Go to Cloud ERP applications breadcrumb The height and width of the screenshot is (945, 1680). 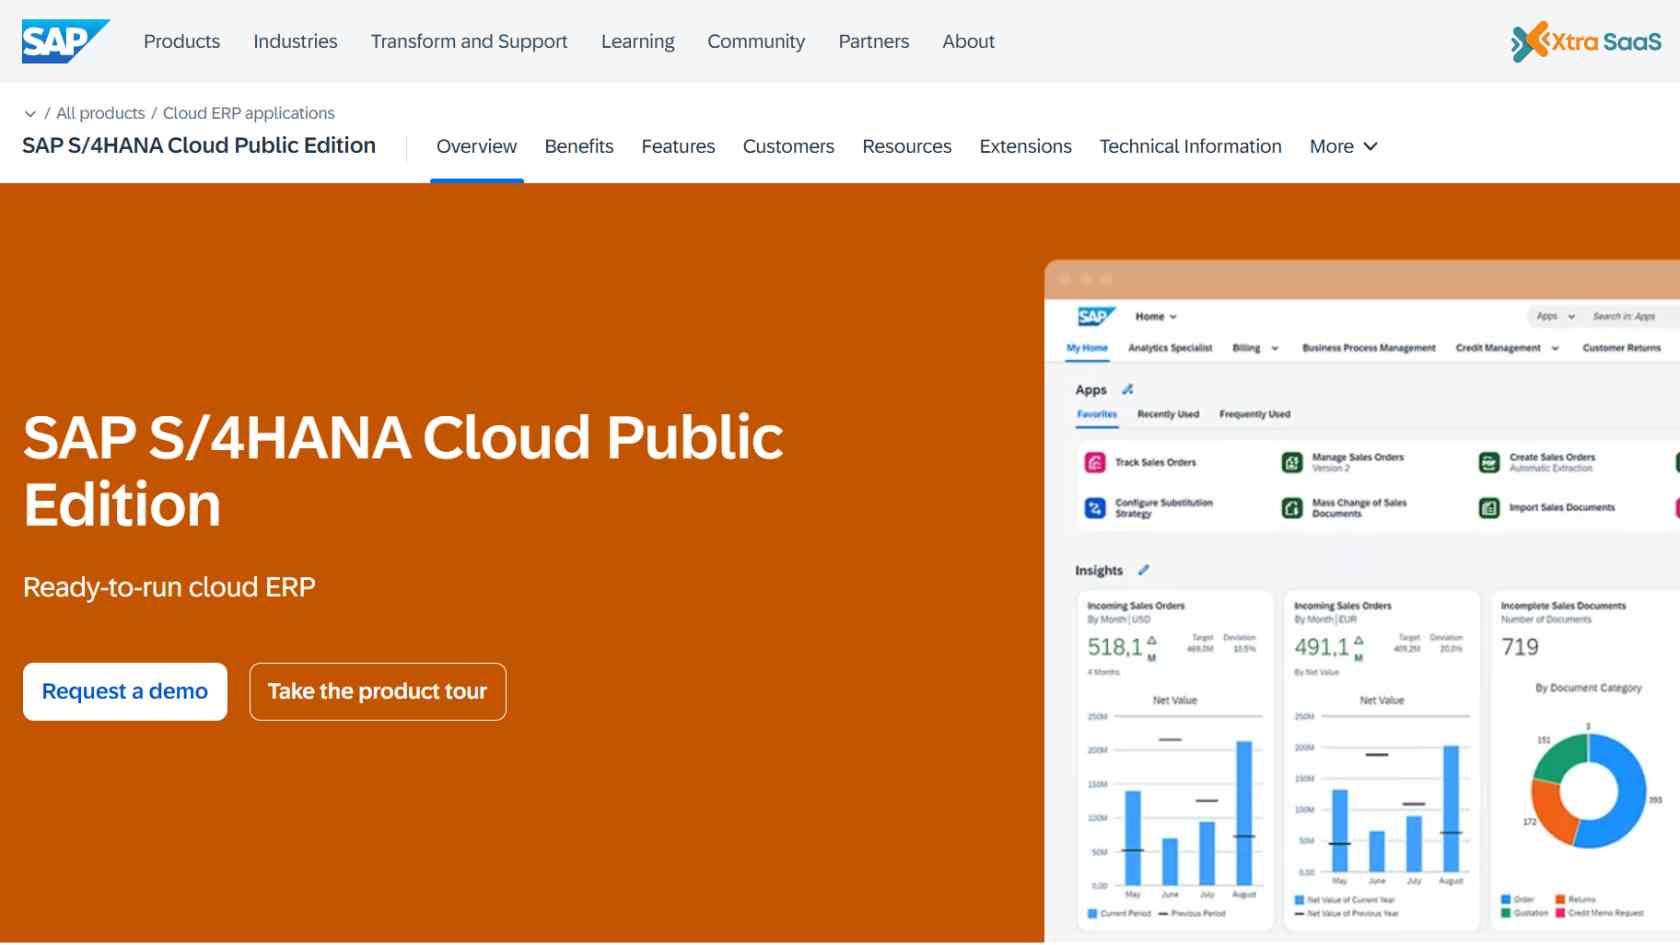point(249,113)
